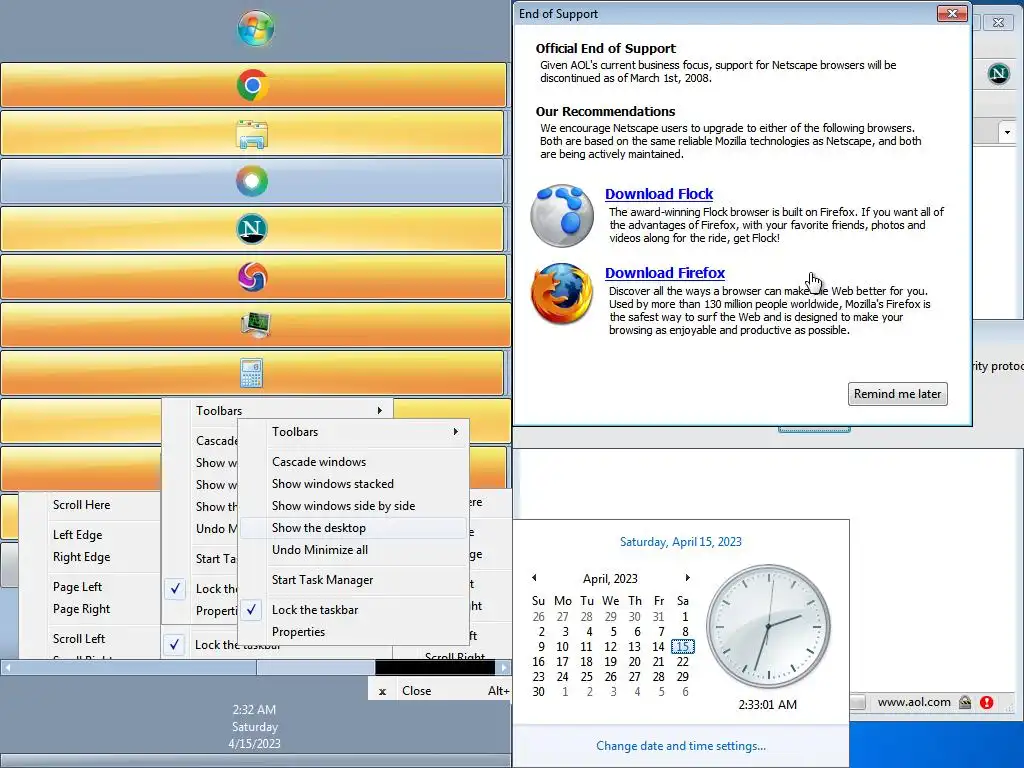Screen dimensions: 1024x768
Task: Expand Toolbars submenu arrow in front menu
Action: click(x=456, y=432)
